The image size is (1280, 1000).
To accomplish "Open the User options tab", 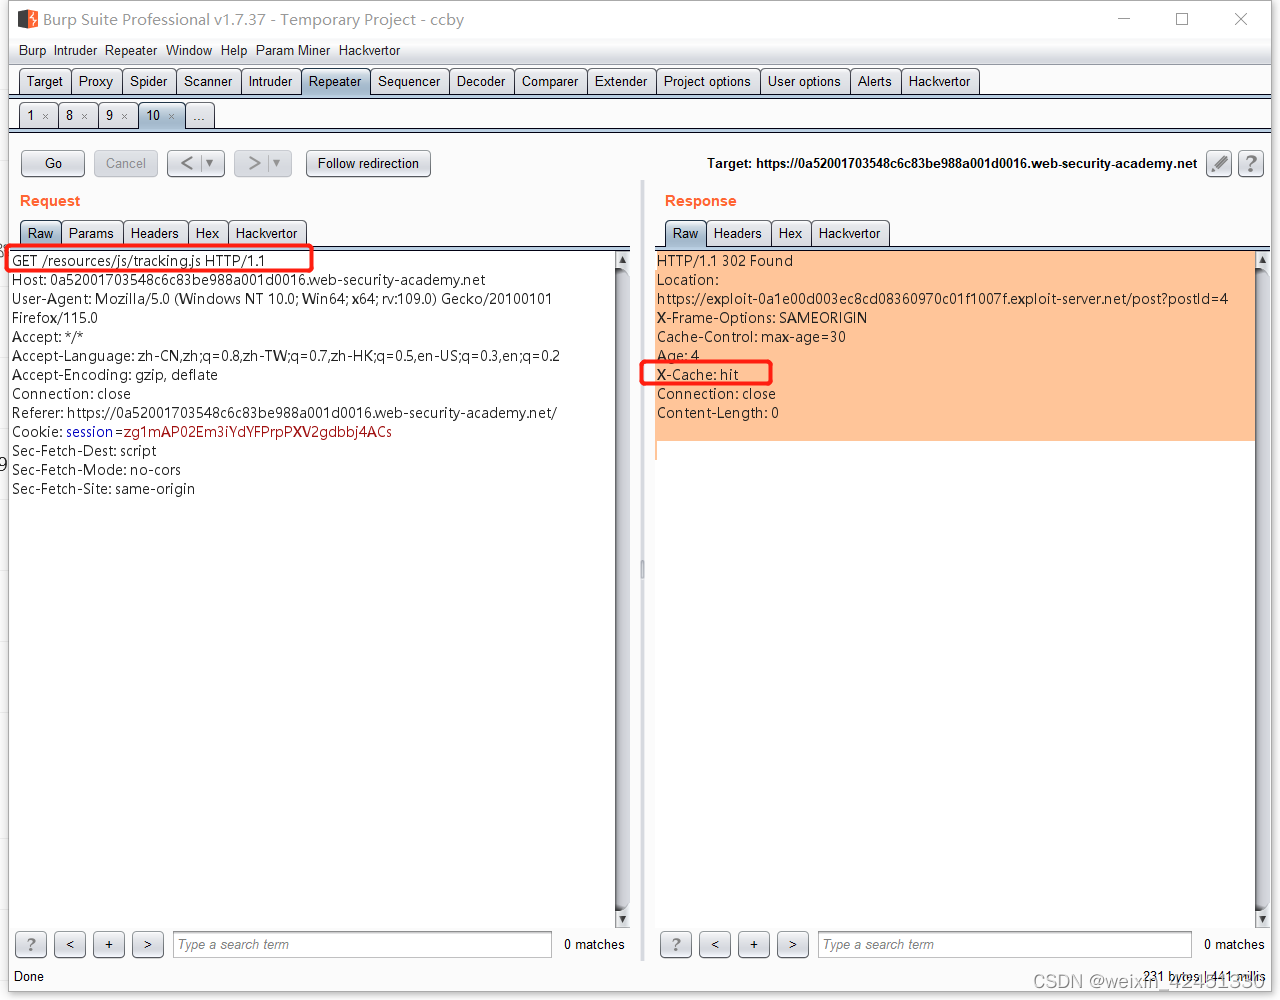I will [x=804, y=81].
